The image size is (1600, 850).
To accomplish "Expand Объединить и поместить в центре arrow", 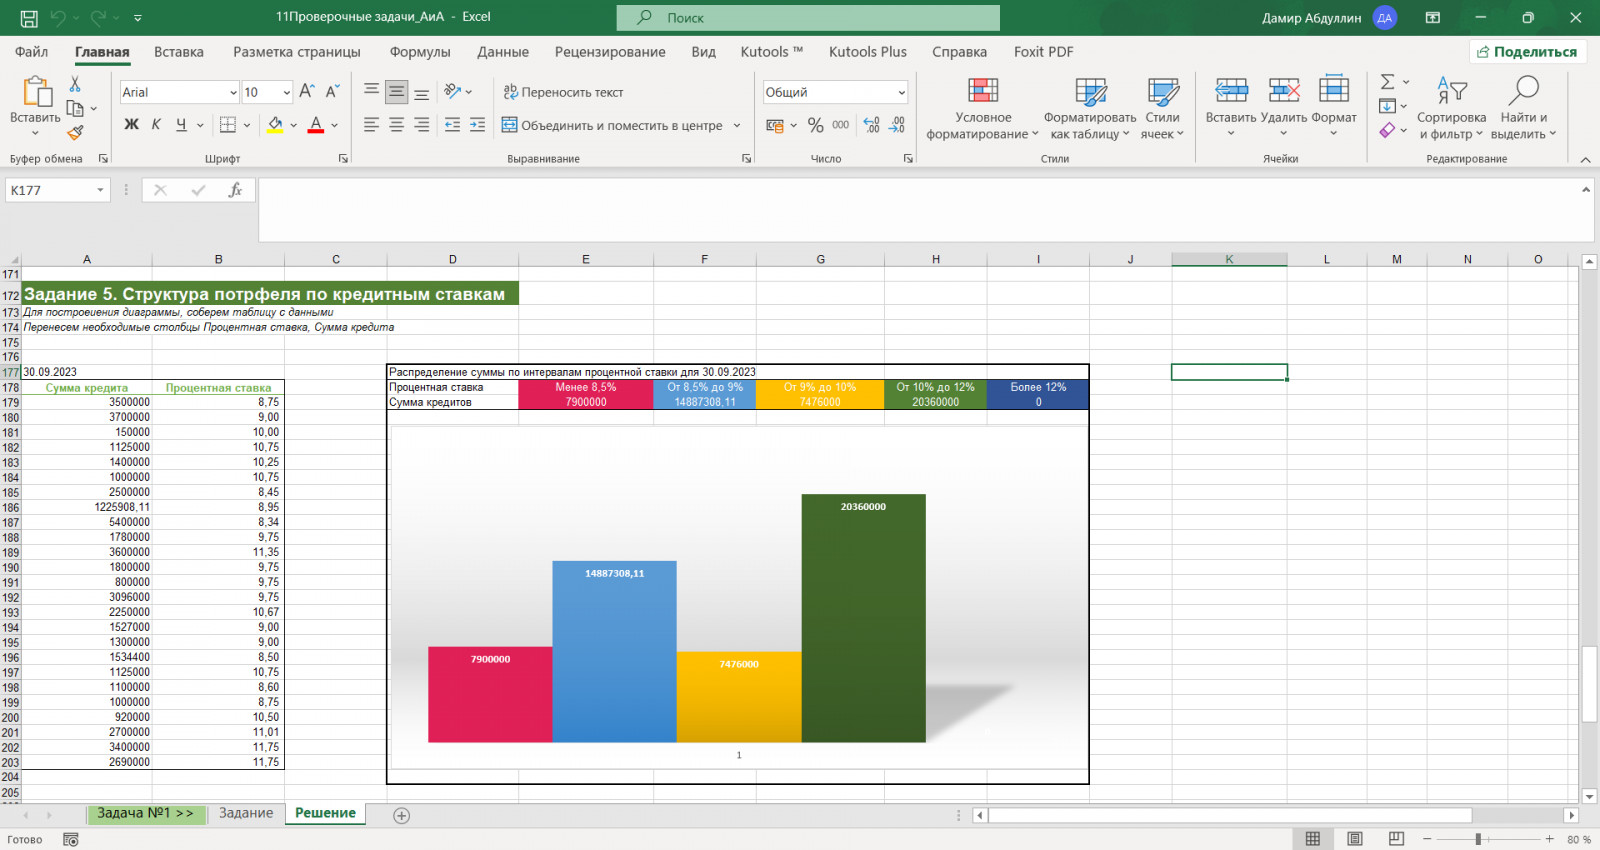I will (737, 126).
